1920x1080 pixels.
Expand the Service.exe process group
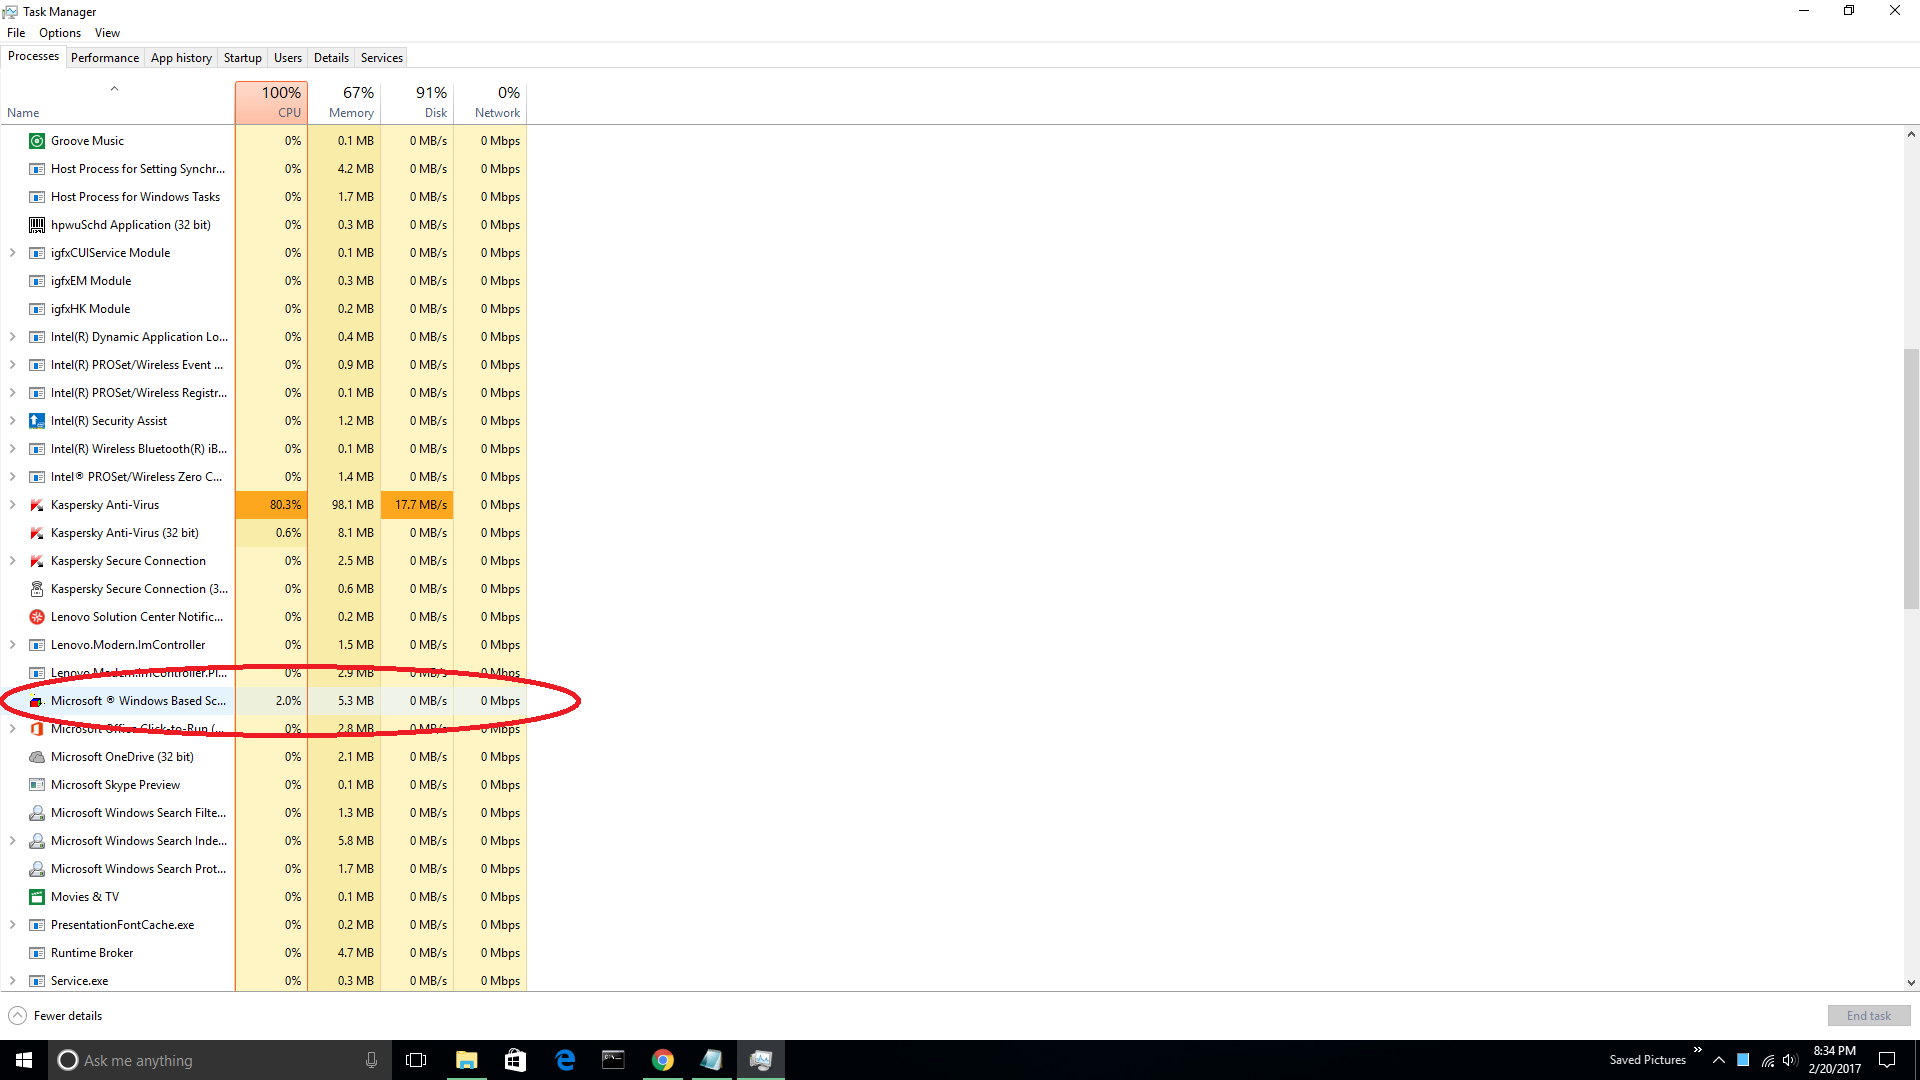coord(13,981)
